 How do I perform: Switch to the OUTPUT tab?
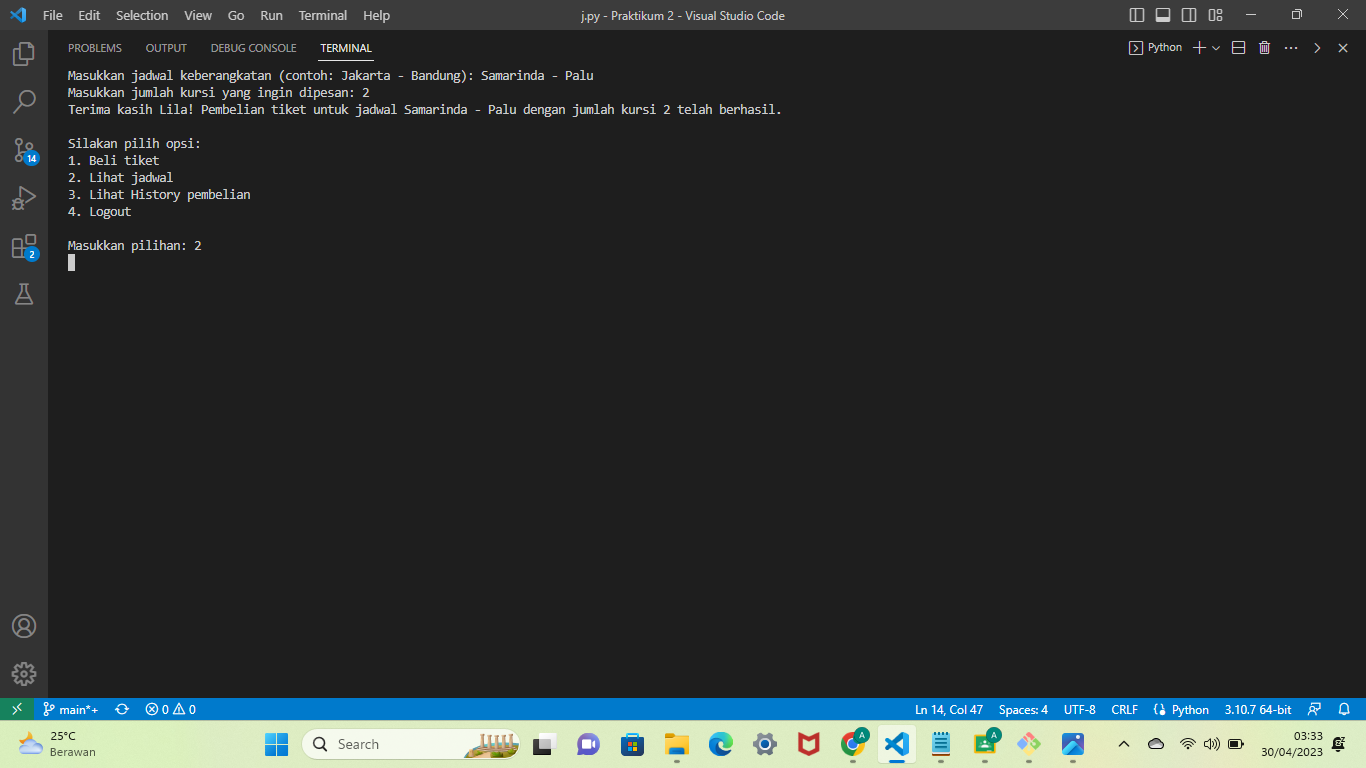click(166, 48)
